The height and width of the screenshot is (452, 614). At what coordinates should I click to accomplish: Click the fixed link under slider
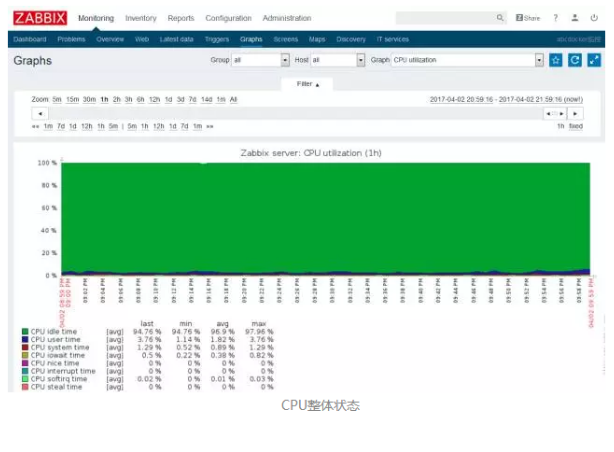[x=576, y=126]
